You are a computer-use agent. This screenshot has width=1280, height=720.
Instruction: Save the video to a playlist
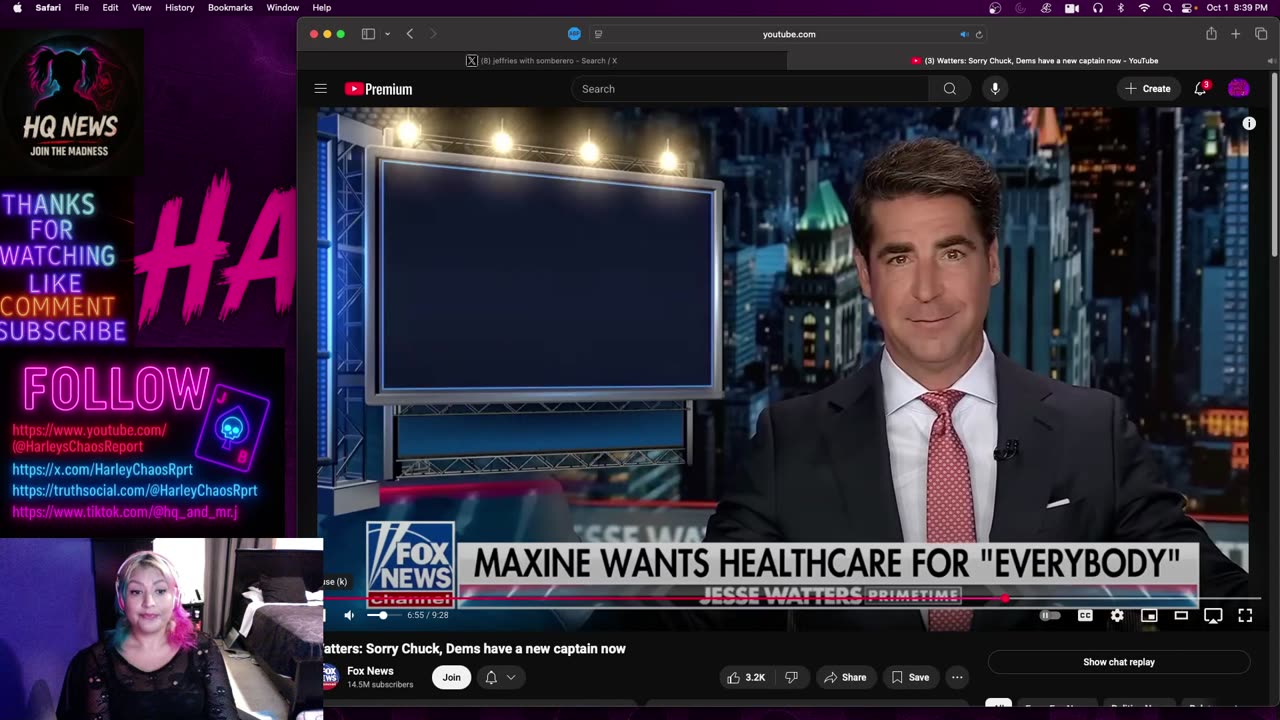pyautogui.click(x=910, y=677)
